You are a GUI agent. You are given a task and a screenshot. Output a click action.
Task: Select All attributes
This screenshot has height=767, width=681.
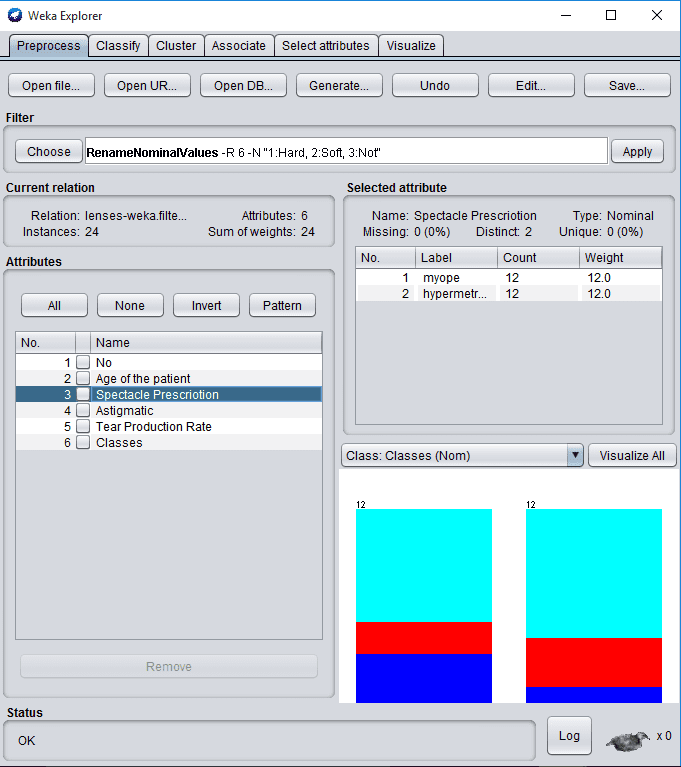(54, 306)
